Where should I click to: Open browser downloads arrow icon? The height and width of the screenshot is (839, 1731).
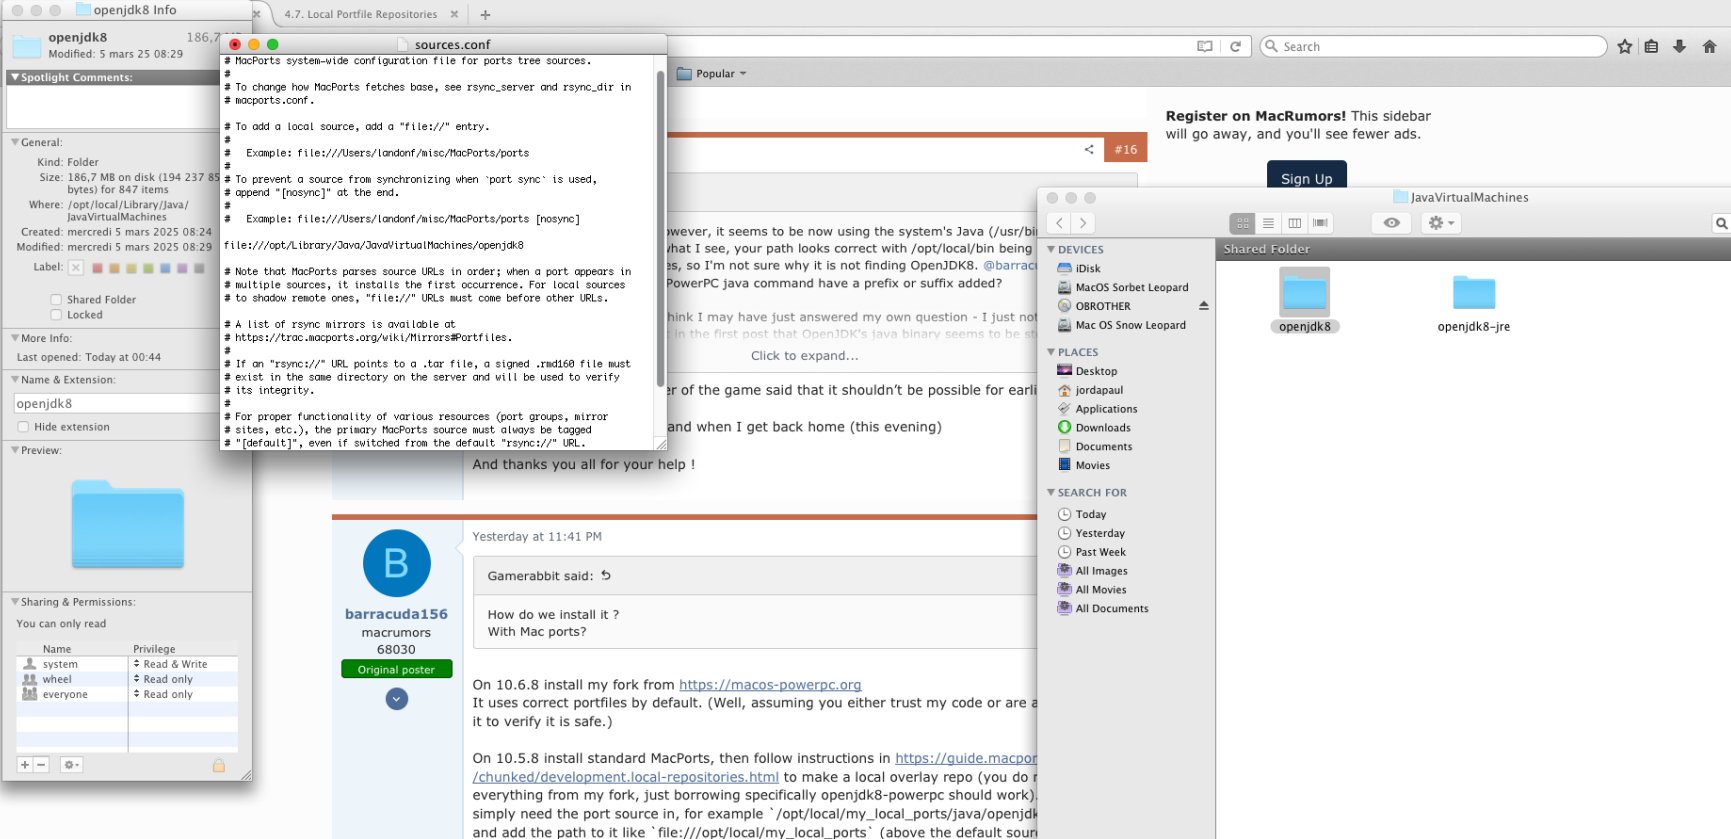point(1680,46)
